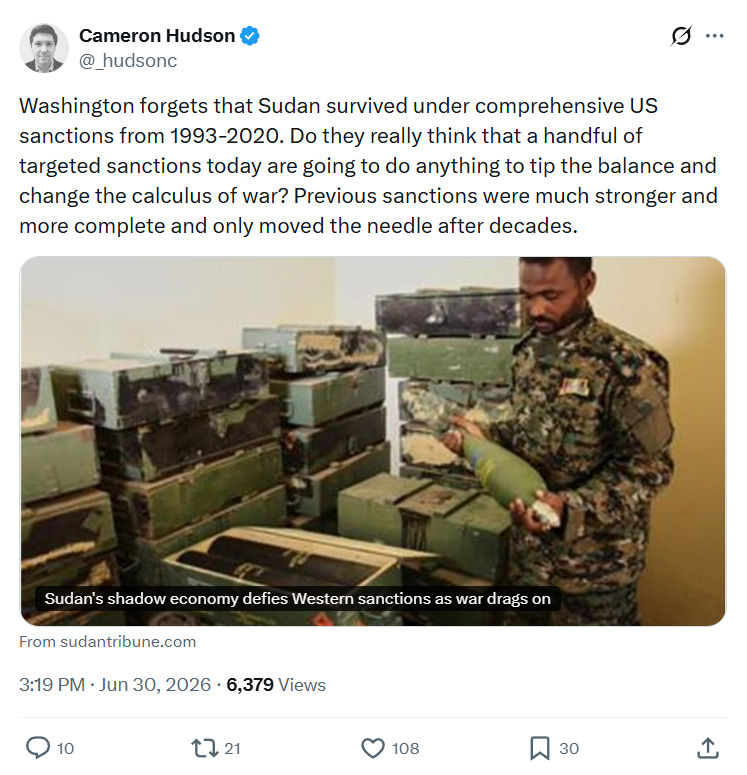Click the Grok slash-circle icon
This screenshot has width=747, height=775.
681,36
